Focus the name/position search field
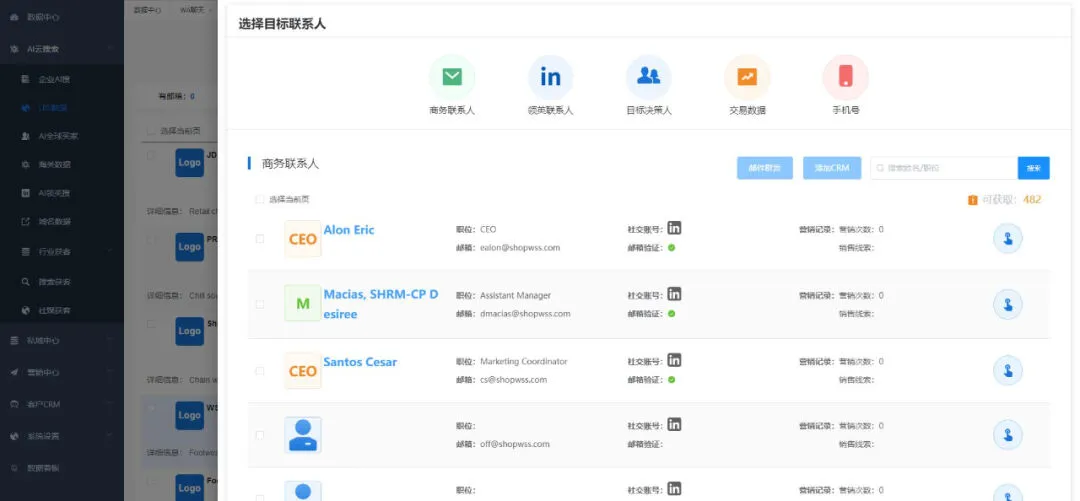1080x501 pixels. [944, 168]
